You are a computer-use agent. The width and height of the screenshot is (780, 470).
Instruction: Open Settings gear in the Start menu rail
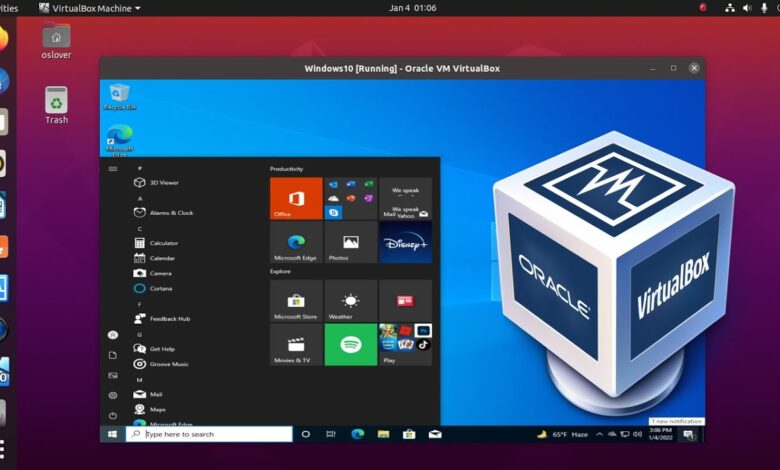113,395
